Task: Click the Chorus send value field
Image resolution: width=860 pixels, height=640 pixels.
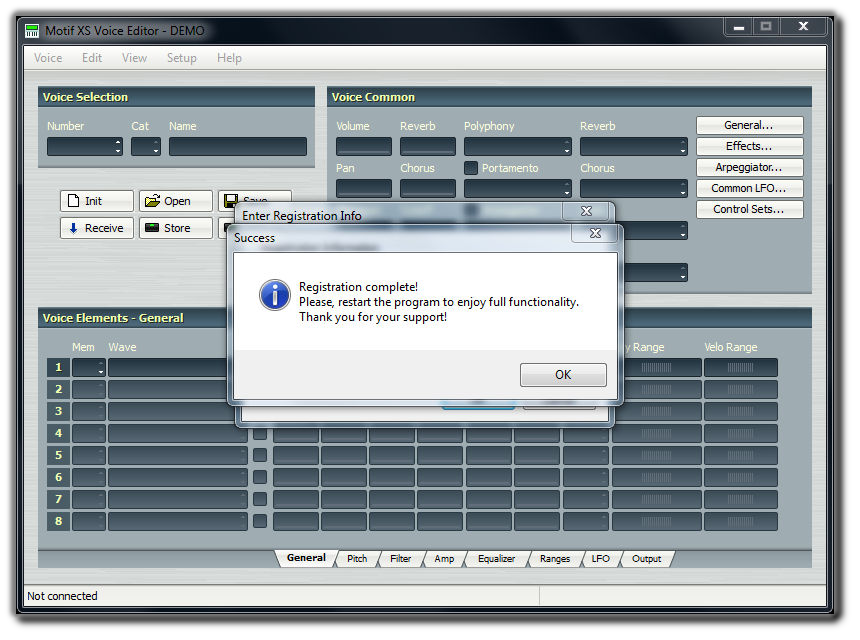Action: coord(428,189)
